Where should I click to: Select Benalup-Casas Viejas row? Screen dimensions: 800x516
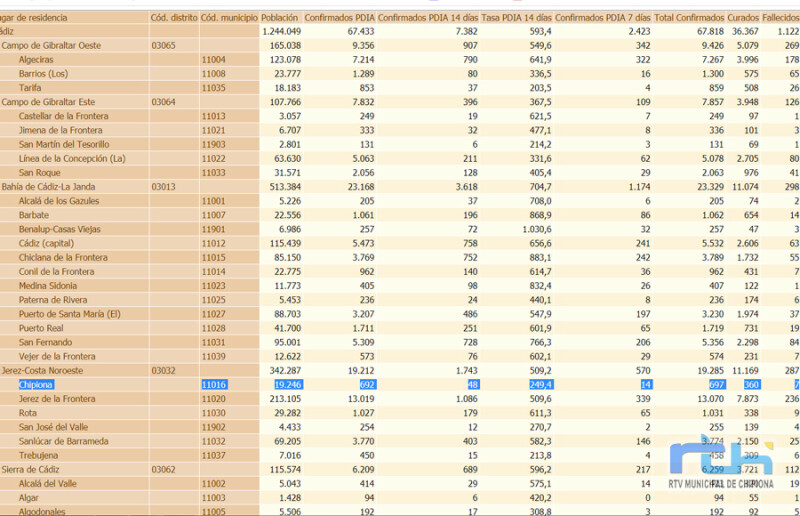tap(400, 229)
